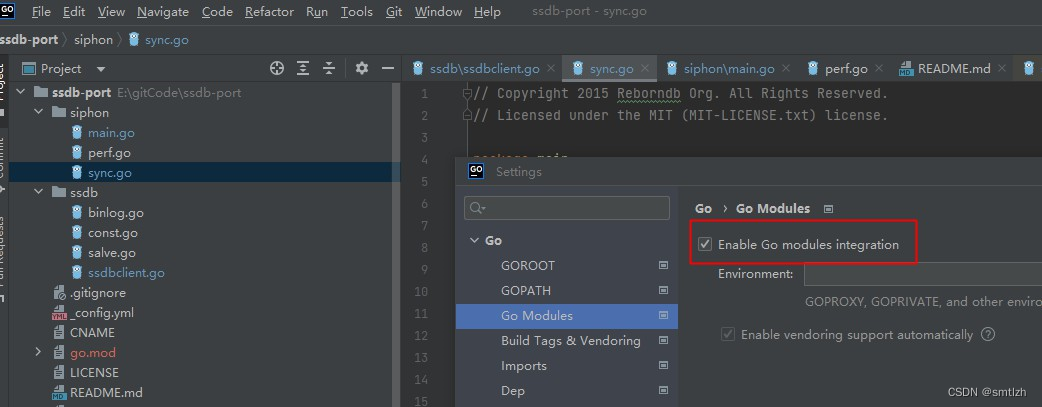
Task: Close the sync.go editor tab
Action: coord(645,68)
